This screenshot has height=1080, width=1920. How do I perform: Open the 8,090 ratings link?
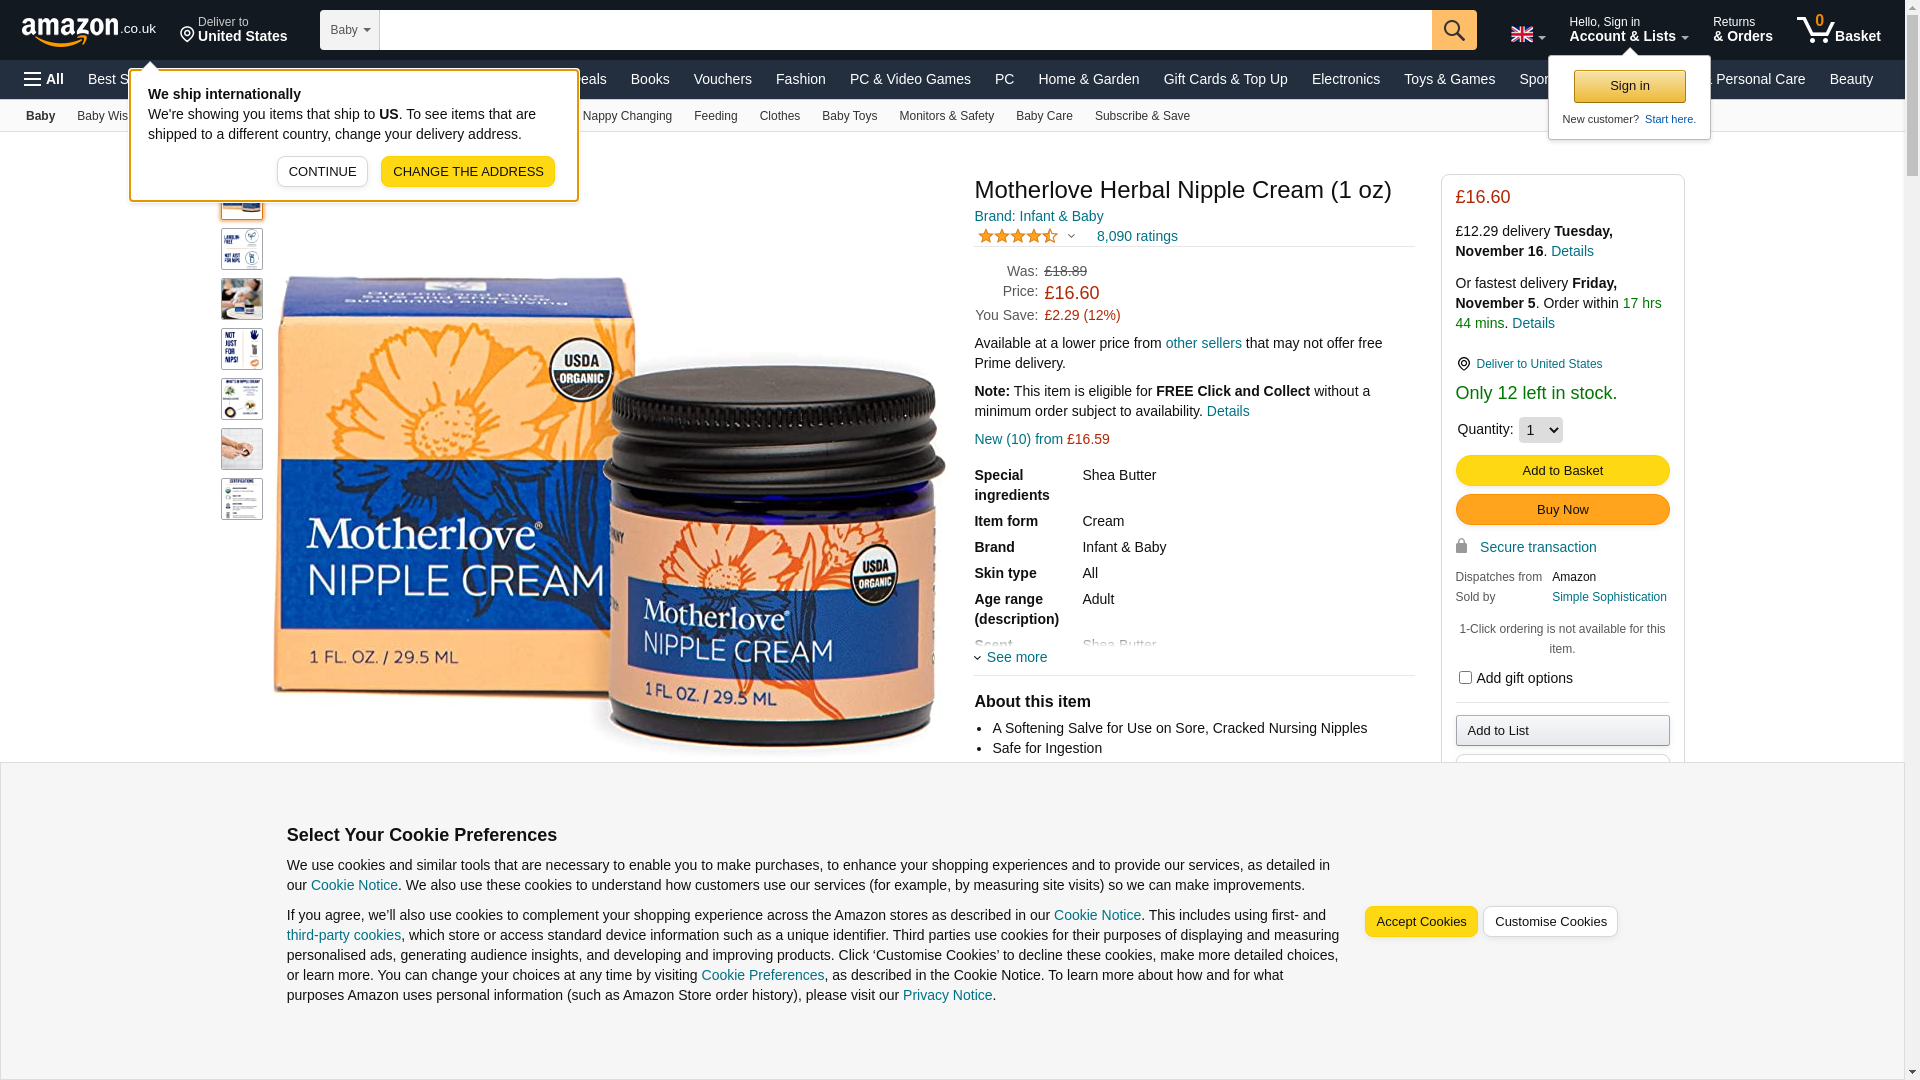(x=1136, y=236)
